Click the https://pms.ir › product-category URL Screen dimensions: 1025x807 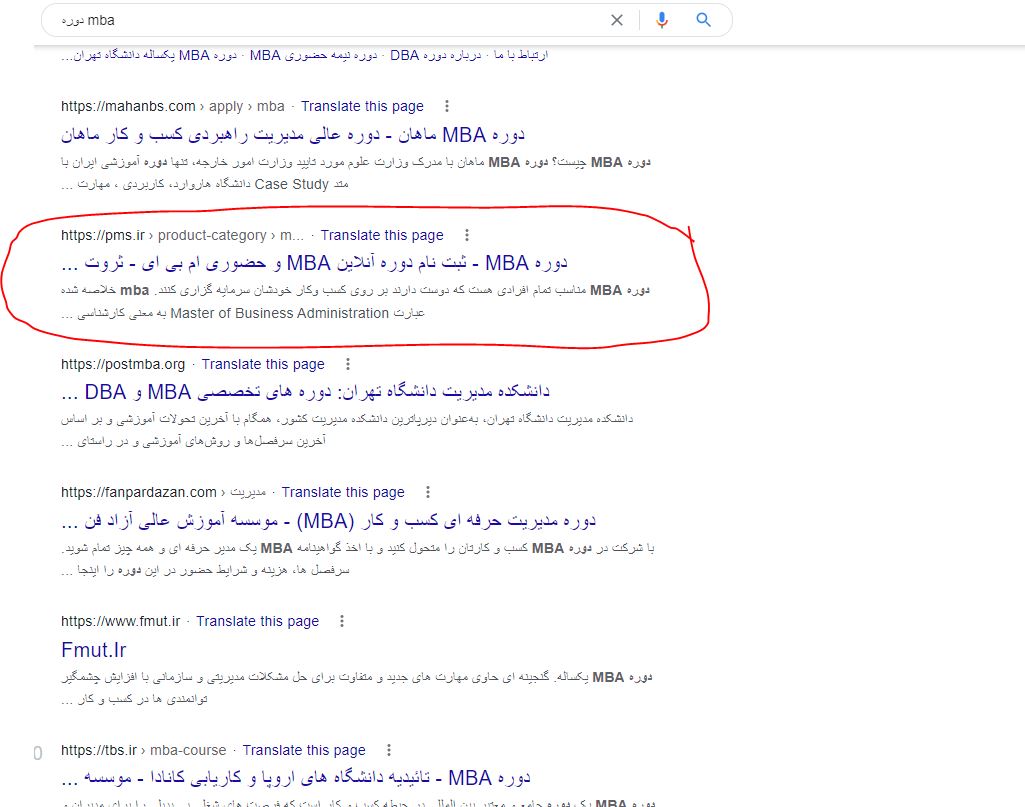(182, 235)
